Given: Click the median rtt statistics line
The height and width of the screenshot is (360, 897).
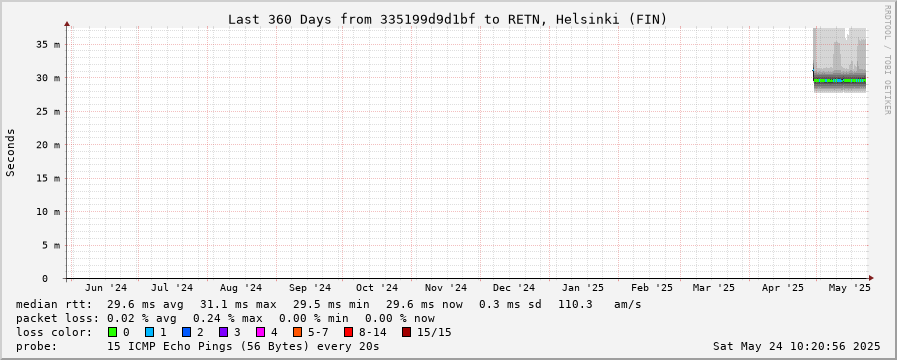Looking at the screenshot, I should [x=328, y=304].
